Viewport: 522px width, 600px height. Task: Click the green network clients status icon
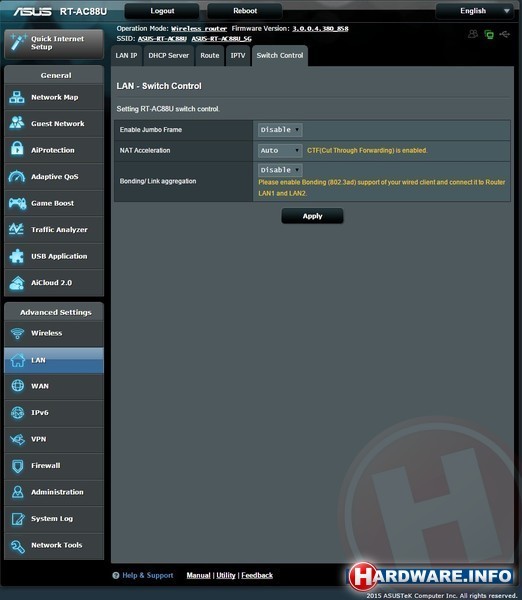[x=489, y=34]
